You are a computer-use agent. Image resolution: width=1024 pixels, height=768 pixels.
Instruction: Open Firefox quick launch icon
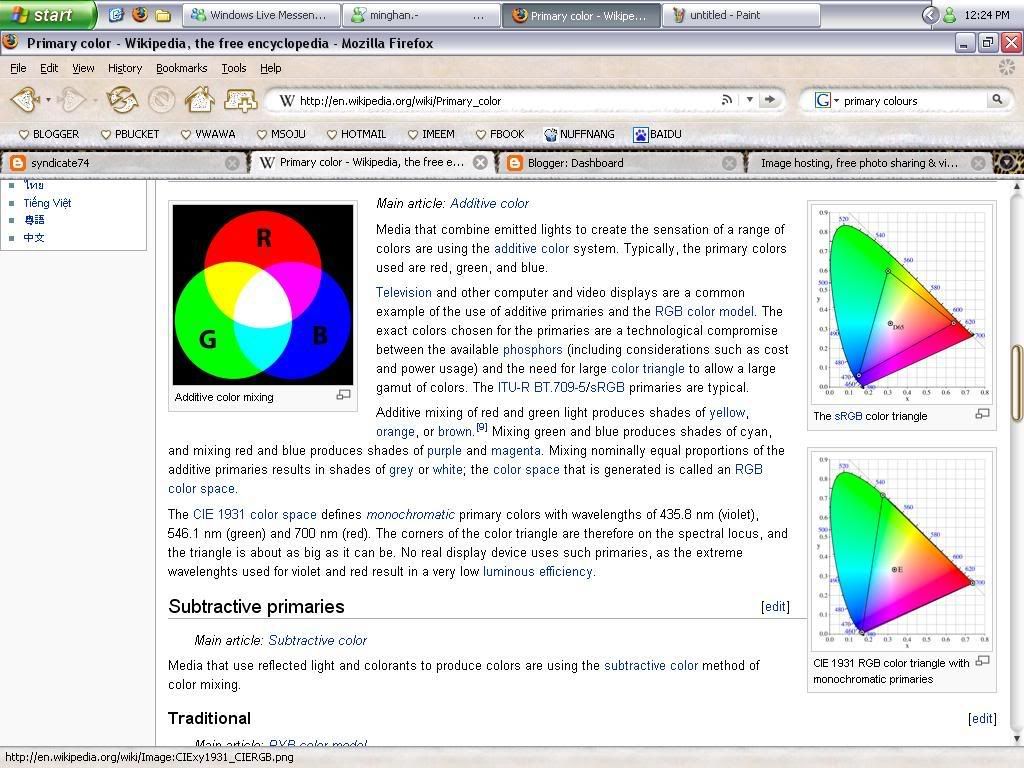coord(140,14)
